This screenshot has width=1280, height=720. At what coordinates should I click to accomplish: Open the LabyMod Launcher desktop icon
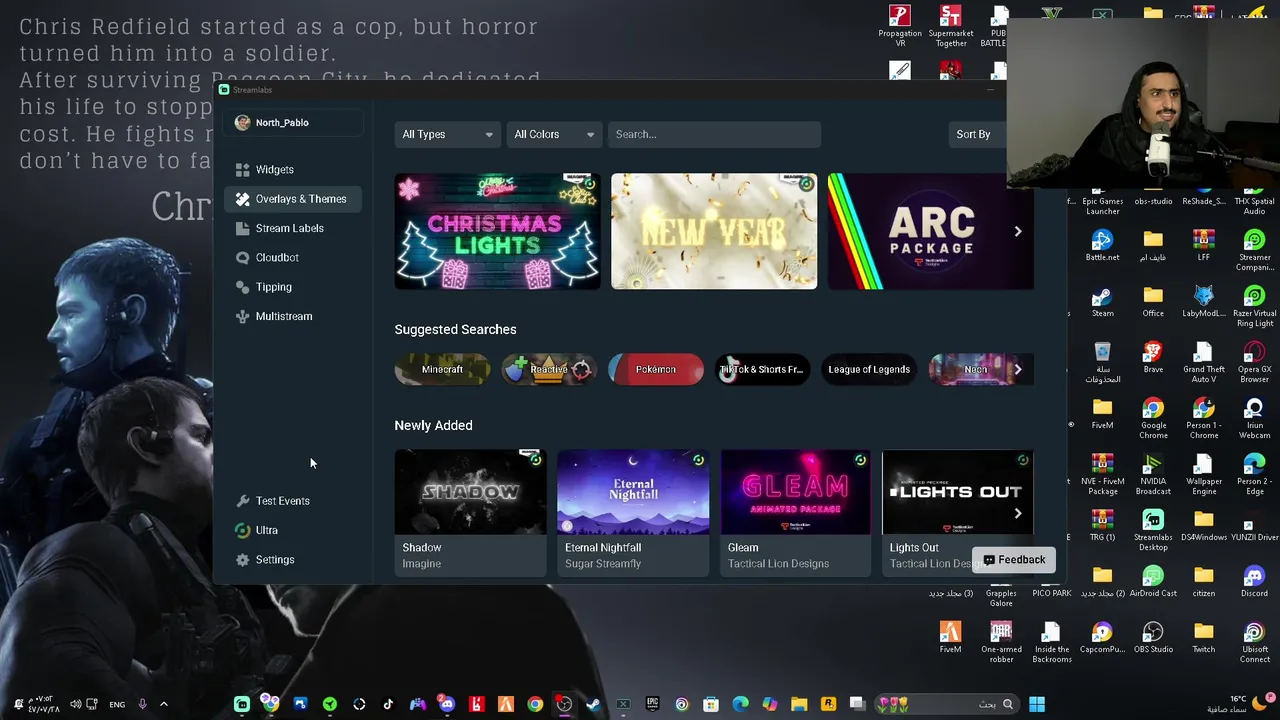(x=1203, y=302)
